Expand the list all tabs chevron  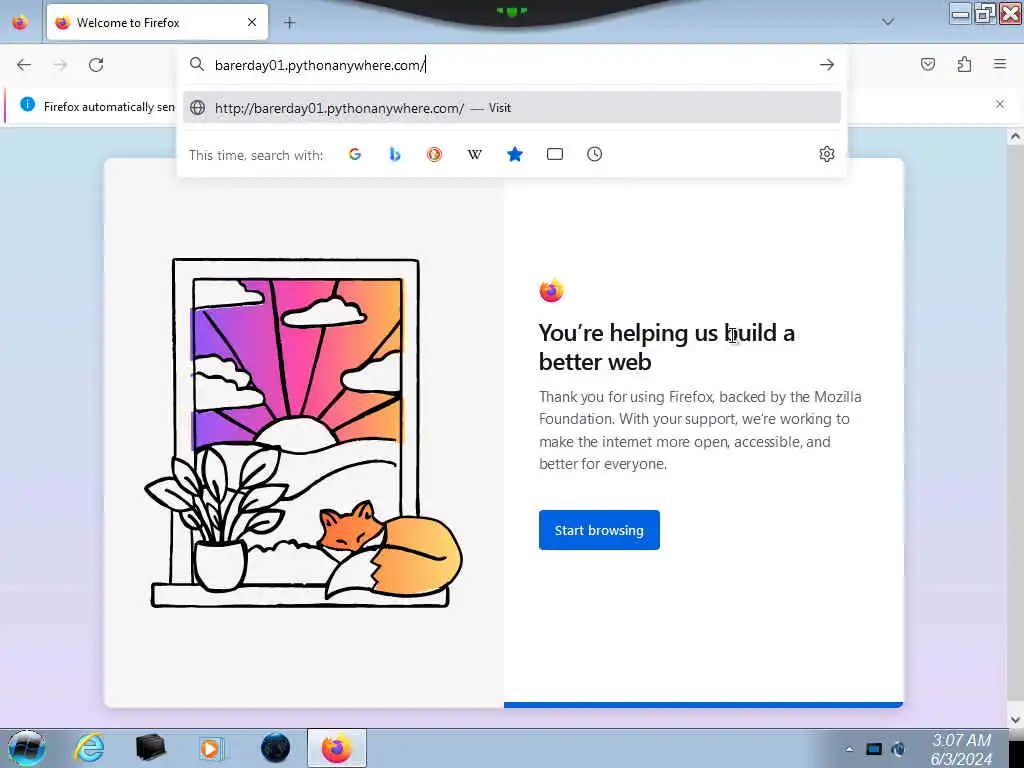click(x=888, y=22)
